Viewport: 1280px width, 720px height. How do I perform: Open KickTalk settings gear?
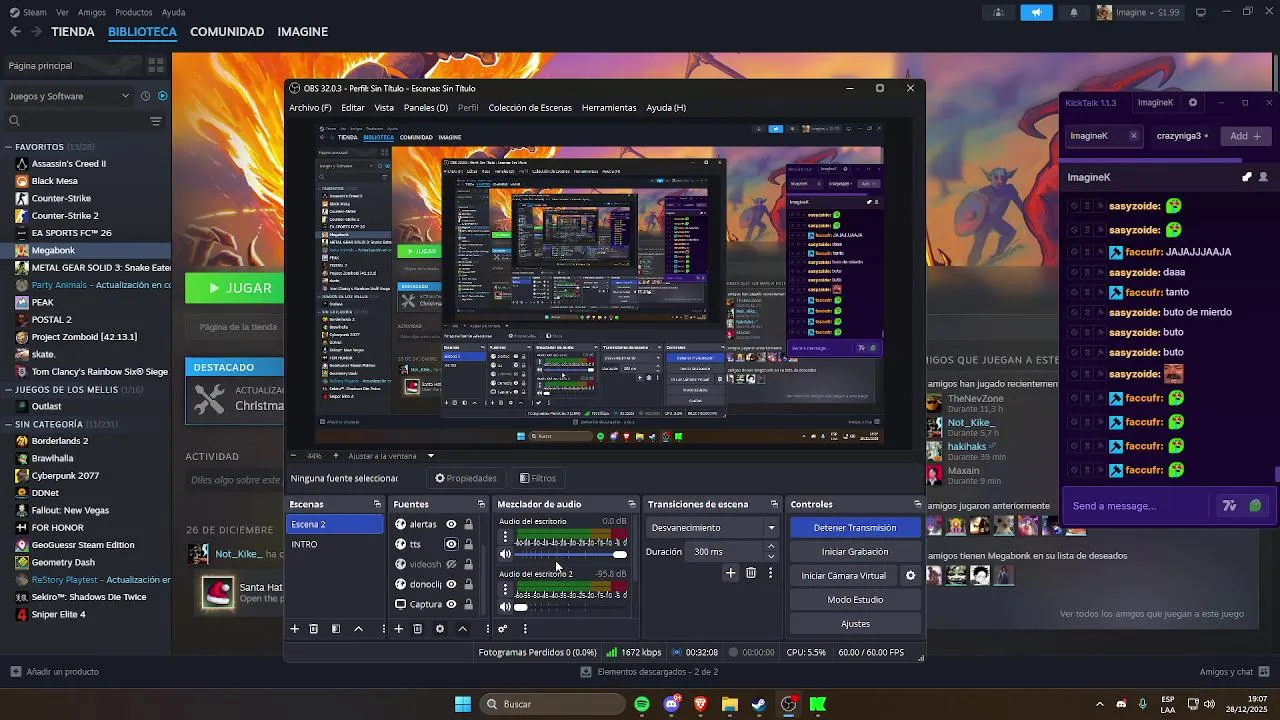(x=1192, y=102)
